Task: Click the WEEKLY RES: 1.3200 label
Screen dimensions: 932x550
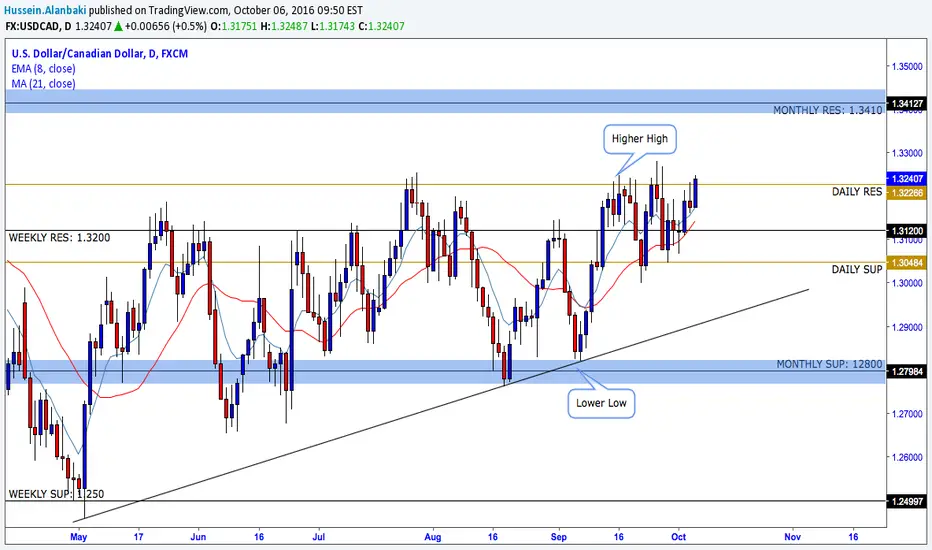Action: click(59, 238)
